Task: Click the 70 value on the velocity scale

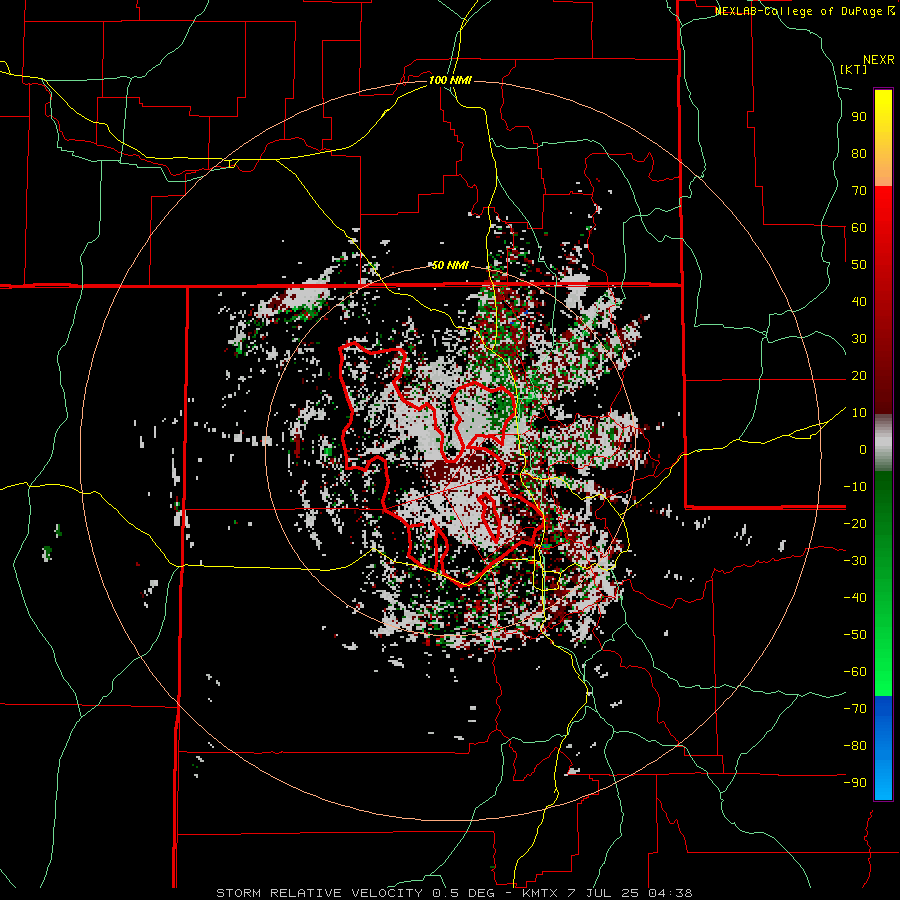Action: coord(859,191)
